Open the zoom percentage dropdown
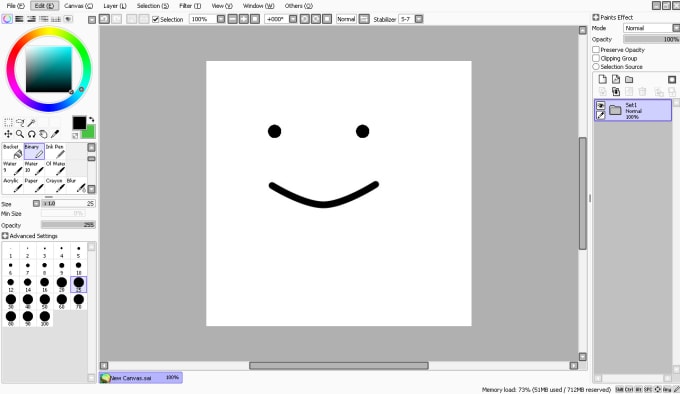 pos(221,19)
